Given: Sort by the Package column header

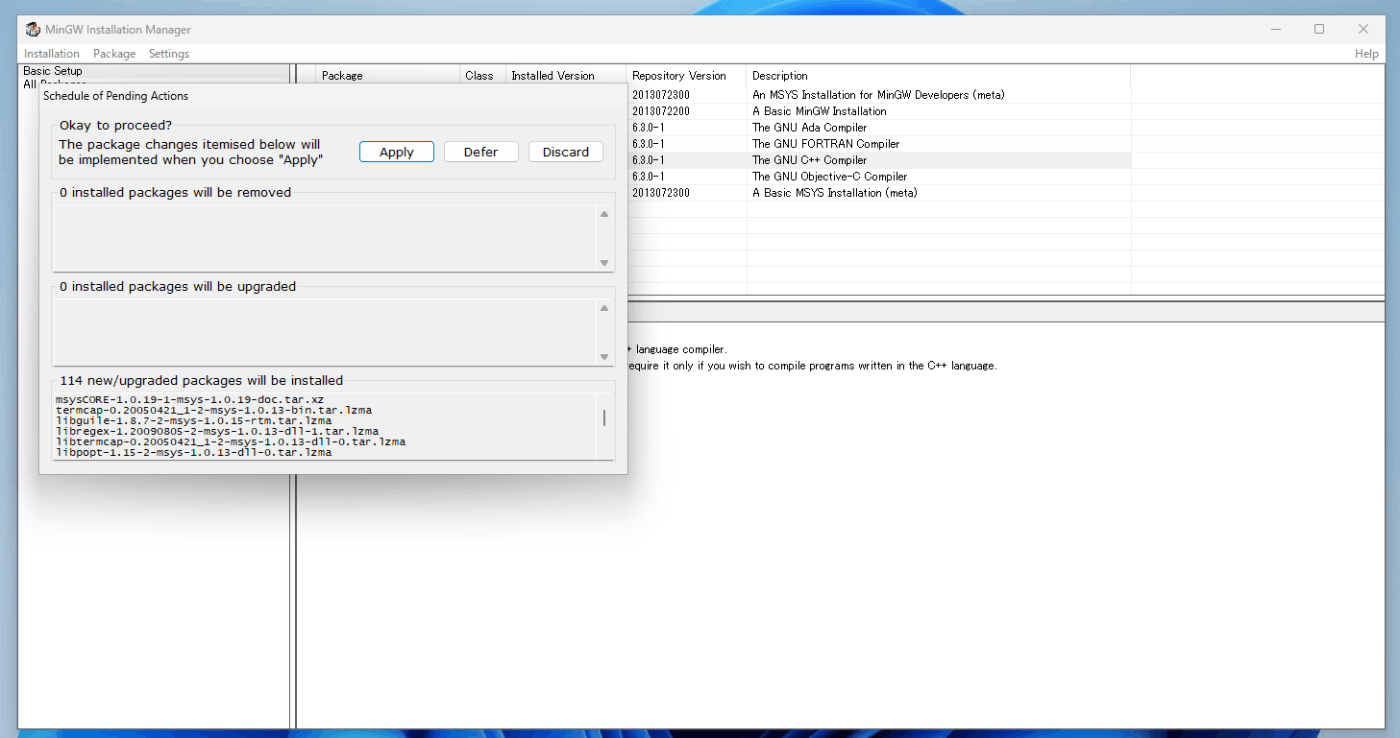Looking at the screenshot, I should coord(388,76).
